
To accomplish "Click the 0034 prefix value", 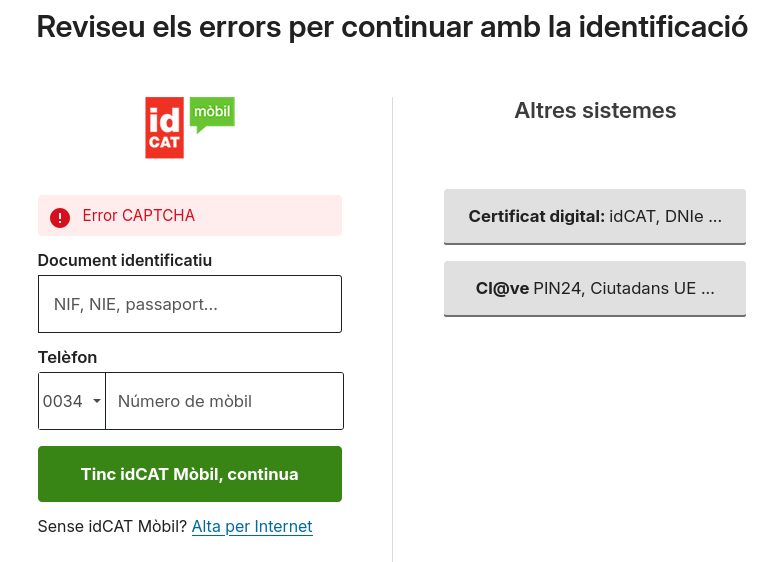I will pyautogui.click(x=63, y=401).
